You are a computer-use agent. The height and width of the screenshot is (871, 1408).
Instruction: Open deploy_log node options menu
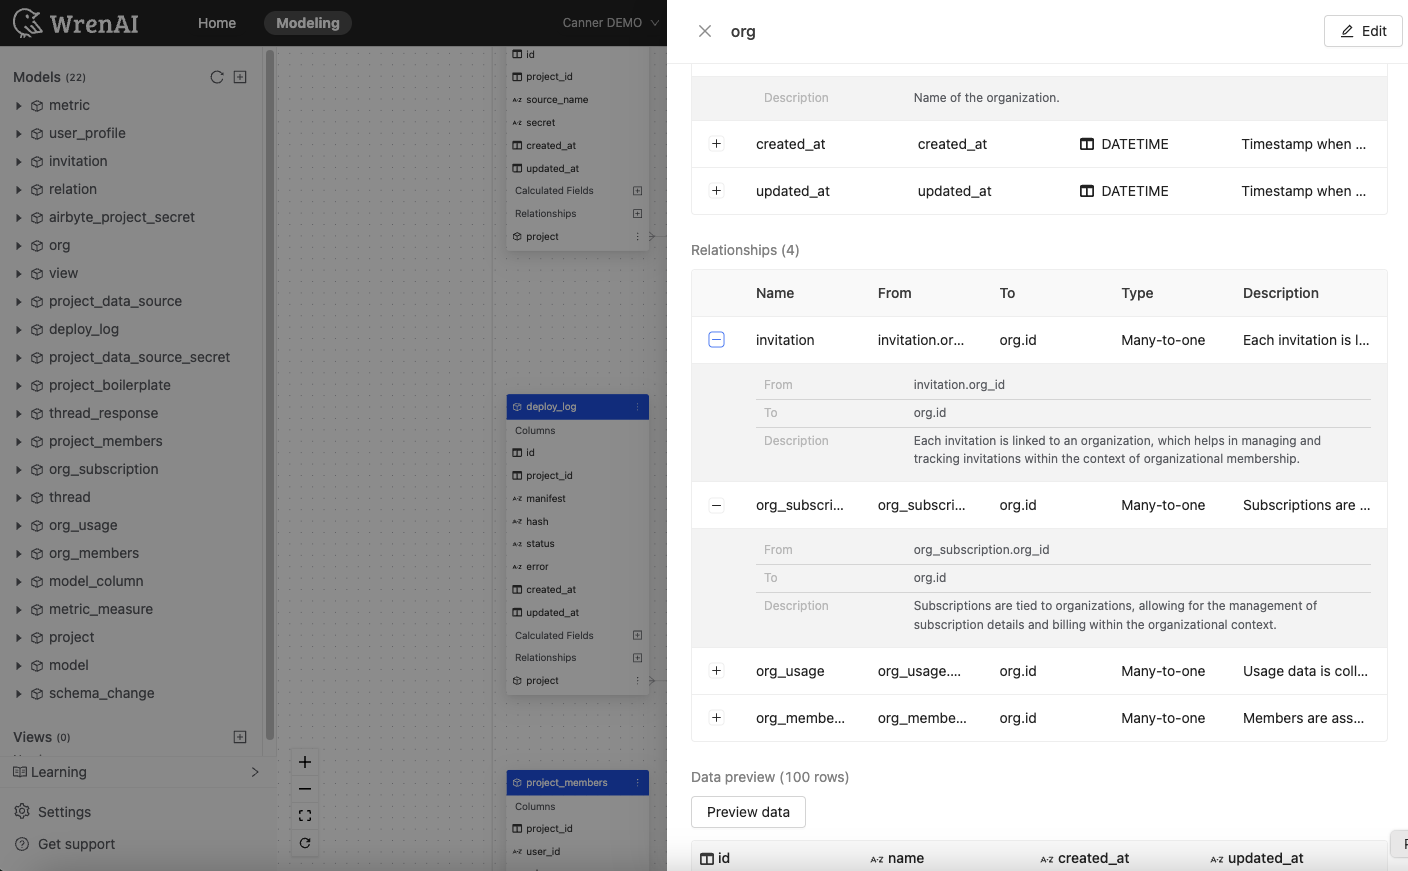point(637,407)
